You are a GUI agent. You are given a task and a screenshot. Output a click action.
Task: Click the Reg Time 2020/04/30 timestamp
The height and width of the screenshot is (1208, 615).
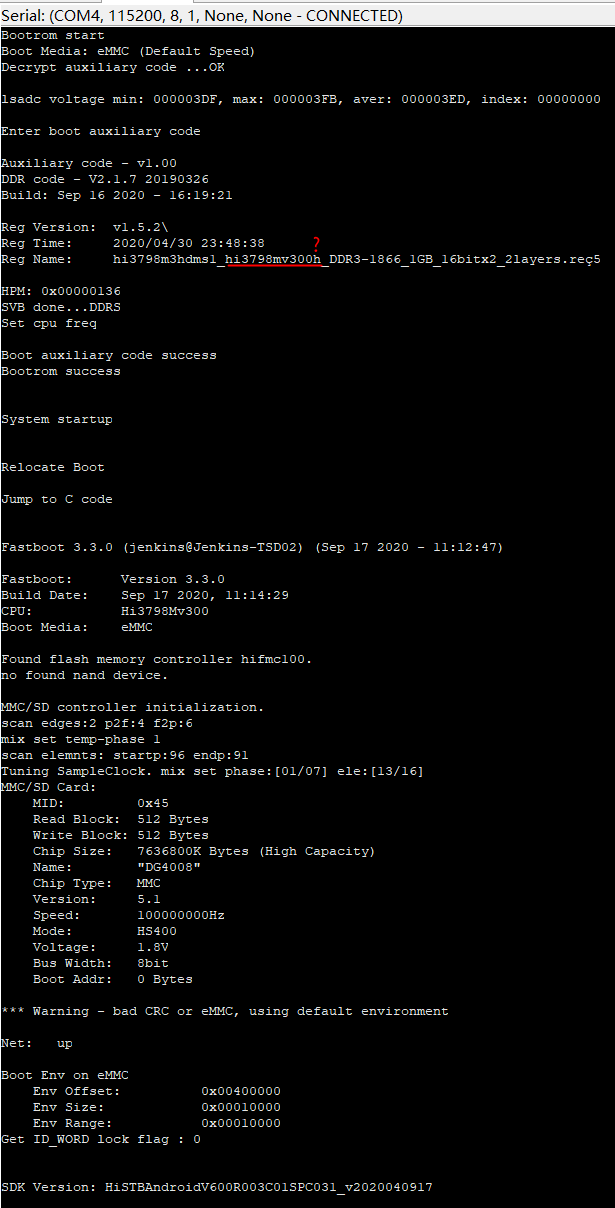189,243
